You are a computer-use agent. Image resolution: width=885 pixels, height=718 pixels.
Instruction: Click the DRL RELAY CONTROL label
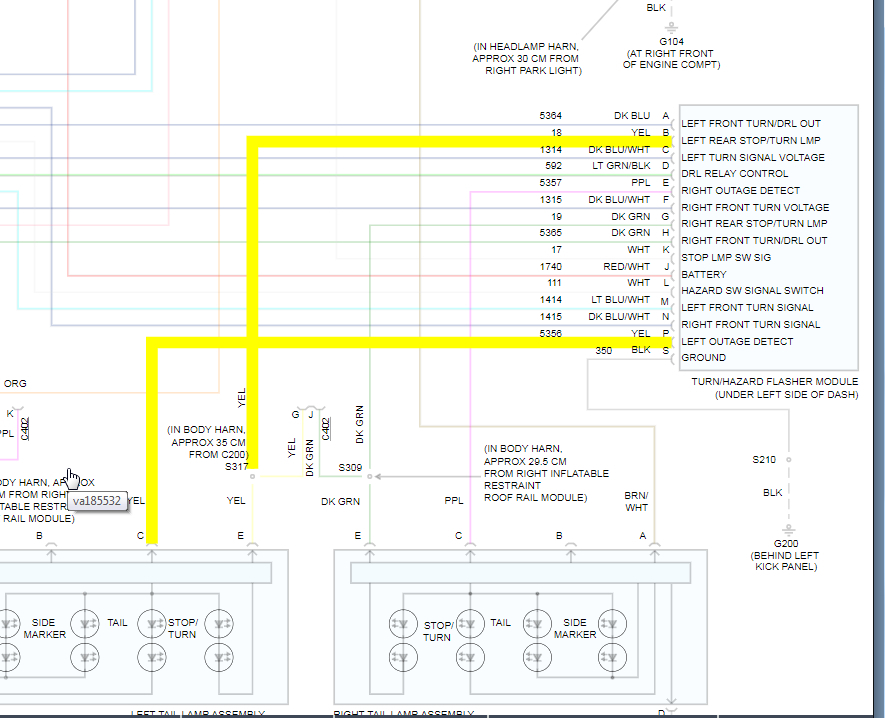(x=734, y=174)
